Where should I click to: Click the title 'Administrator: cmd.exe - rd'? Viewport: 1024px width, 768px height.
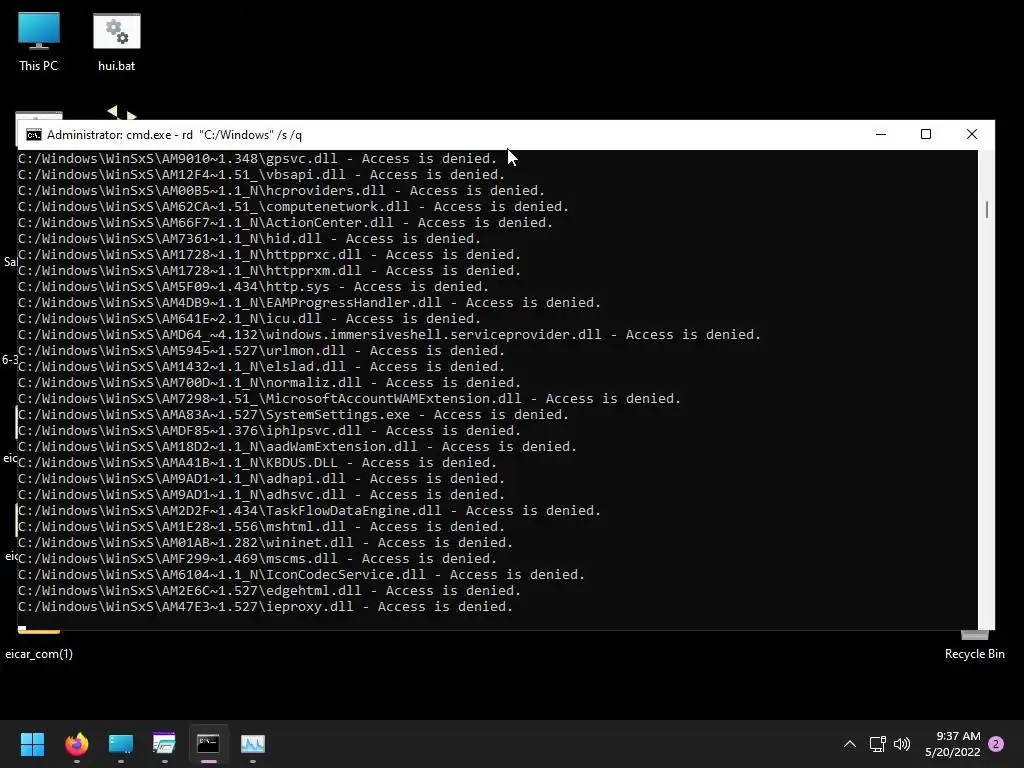coord(120,135)
